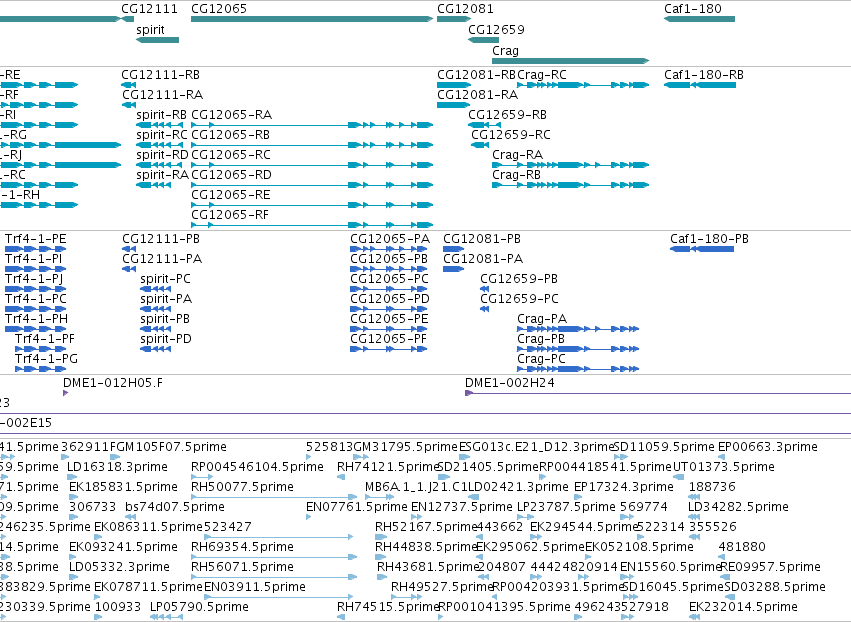Screen dimensions: 851x622
Task: Select protein Trf4-1-PI
Action: pos(35,269)
